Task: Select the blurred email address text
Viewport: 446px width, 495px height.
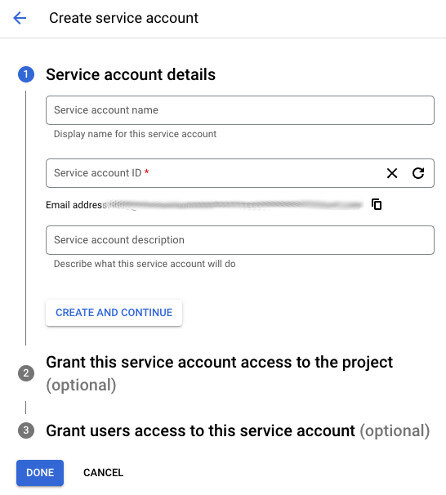Action: pyautogui.click(x=235, y=204)
